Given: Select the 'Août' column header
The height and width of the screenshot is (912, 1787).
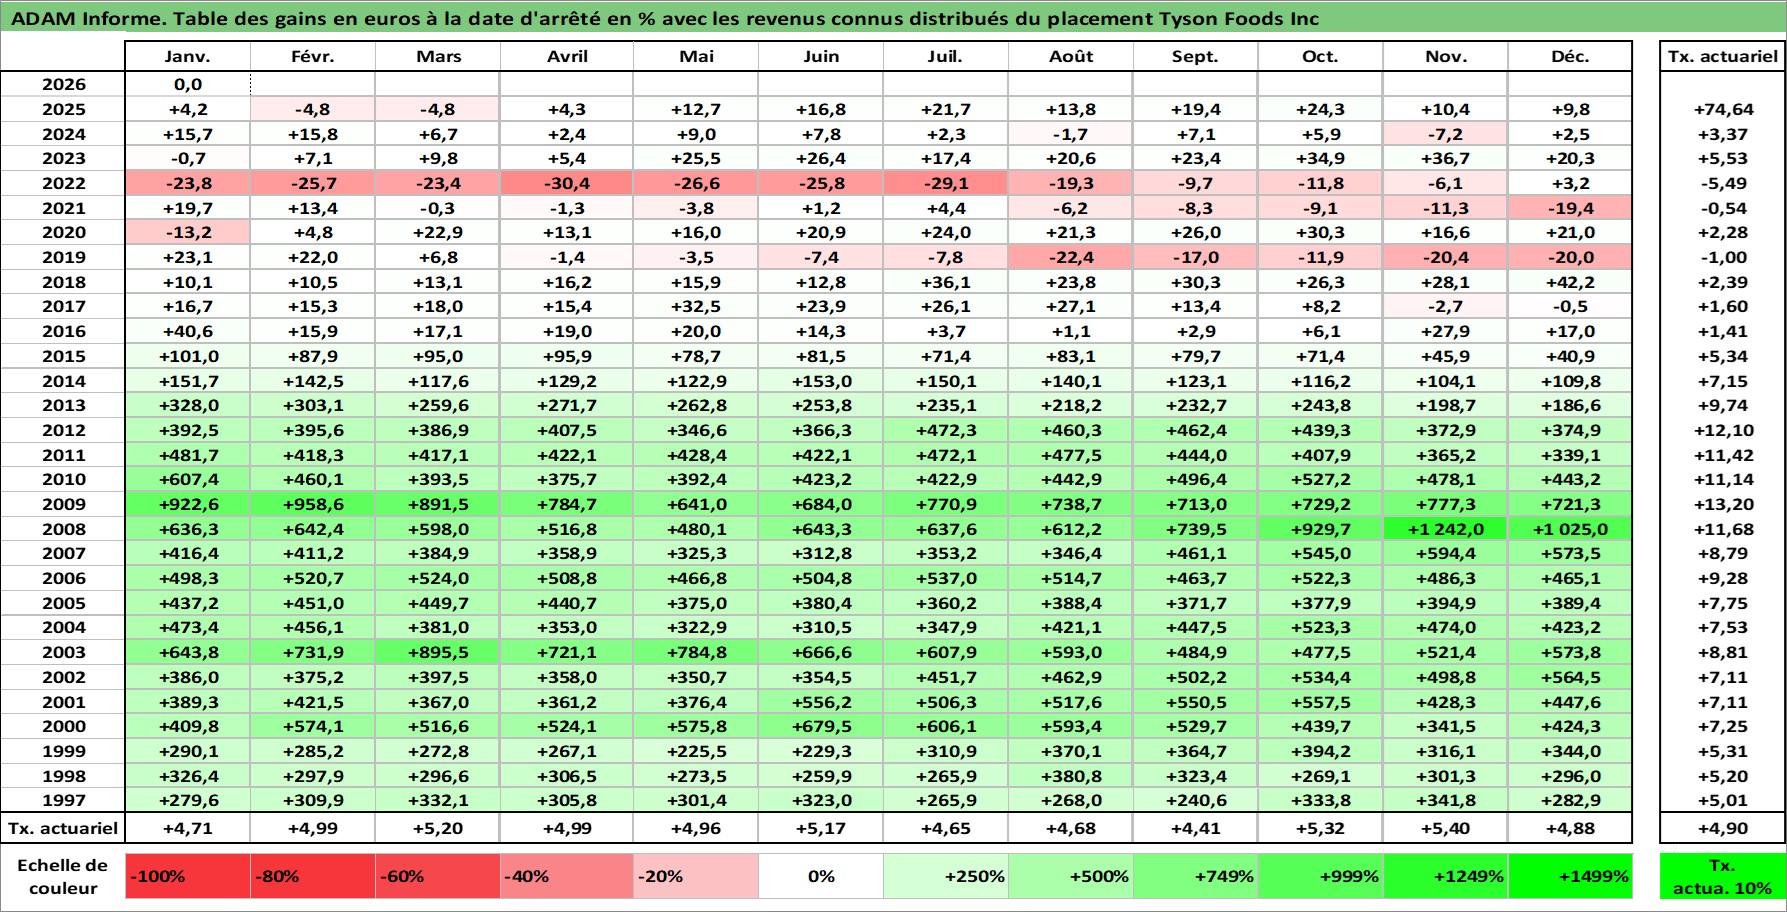Looking at the screenshot, I should coord(1071,56).
